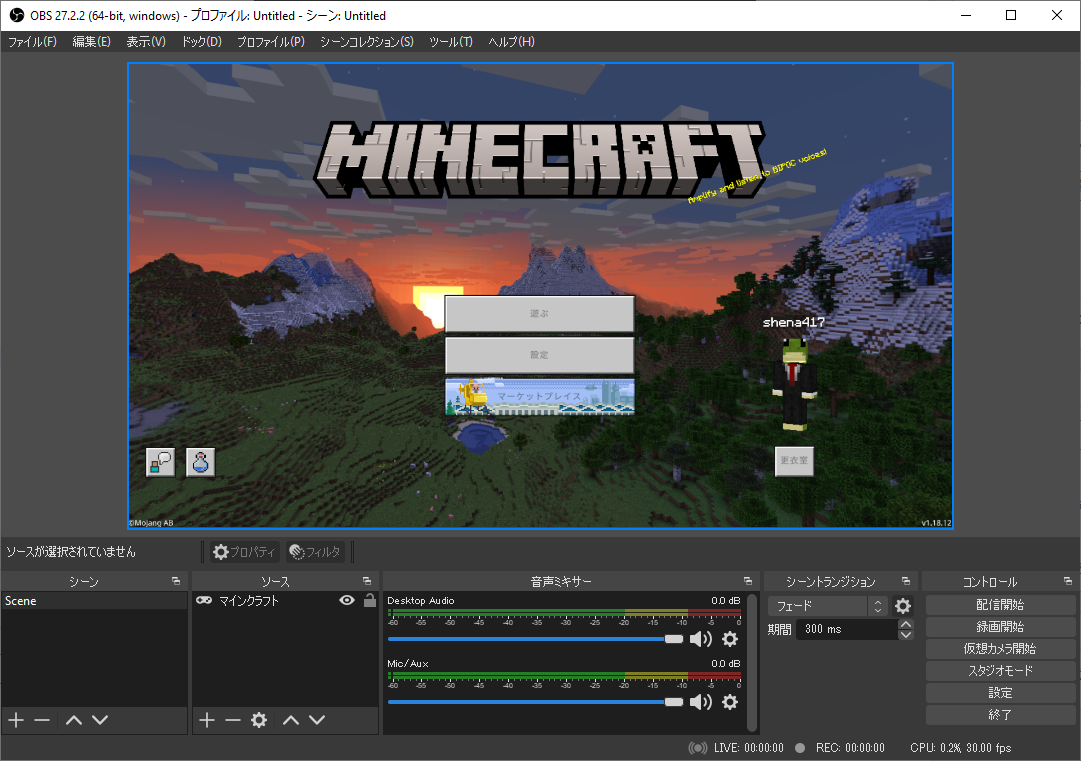Click the 録画開始 button
The height and width of the screenshot is (761, 1081).
[x=1000, y=627]
